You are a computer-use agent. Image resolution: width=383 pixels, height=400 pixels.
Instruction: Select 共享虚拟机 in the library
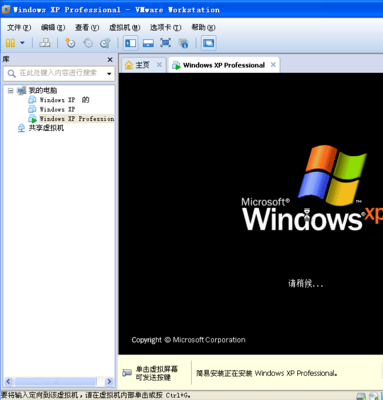pos(46,128)
